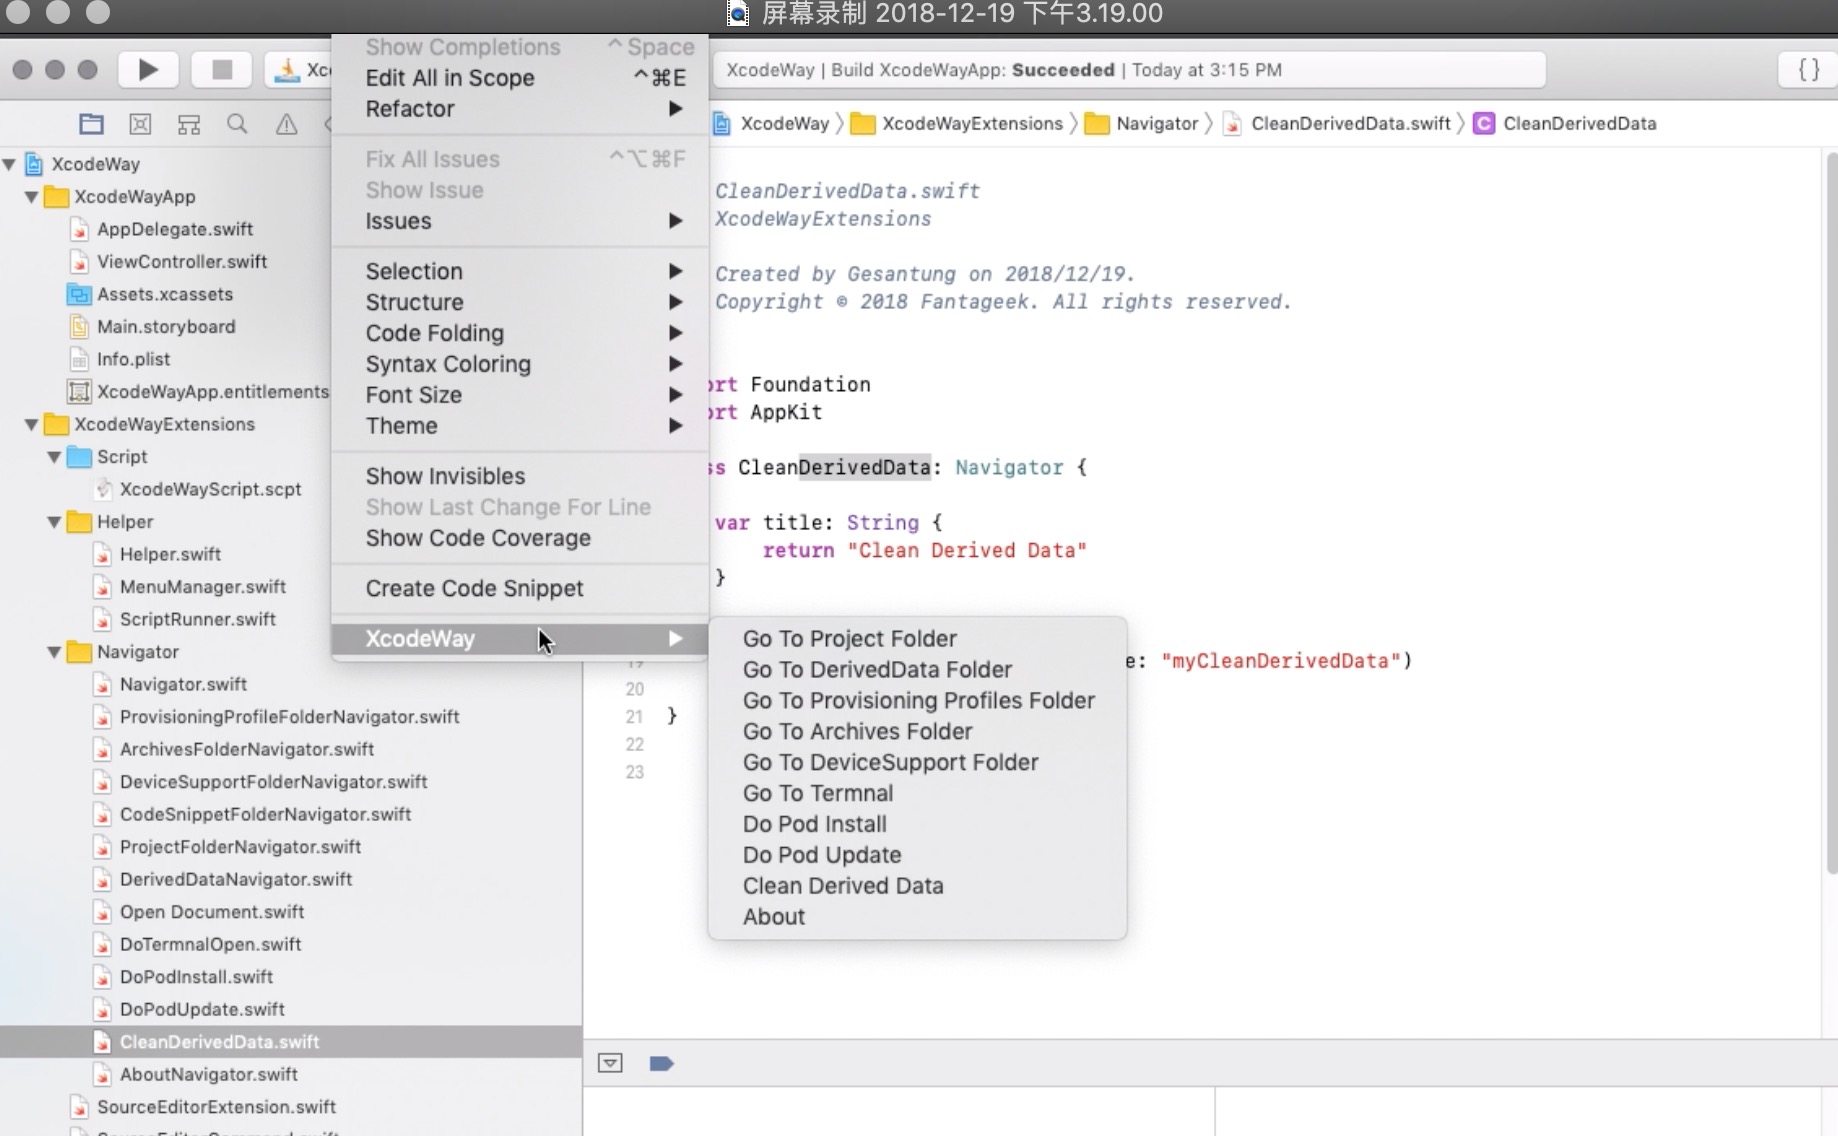Open the Symbol navigator icon

coord(189,124)
